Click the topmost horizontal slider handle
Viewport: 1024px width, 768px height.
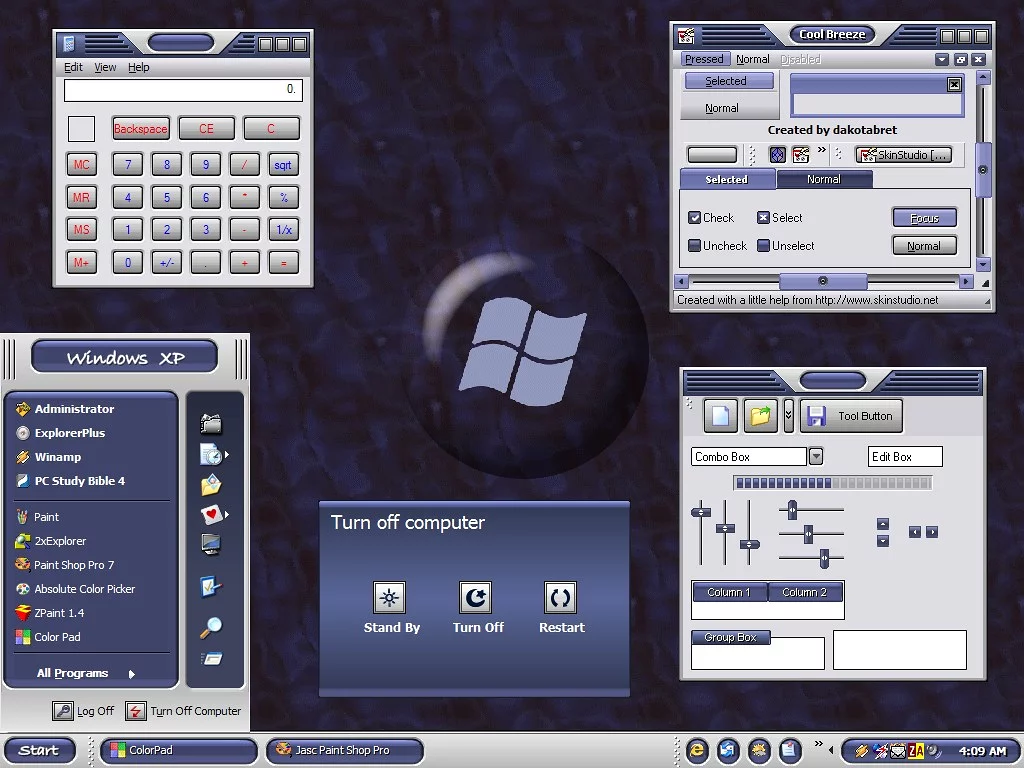tap(792, 509)
